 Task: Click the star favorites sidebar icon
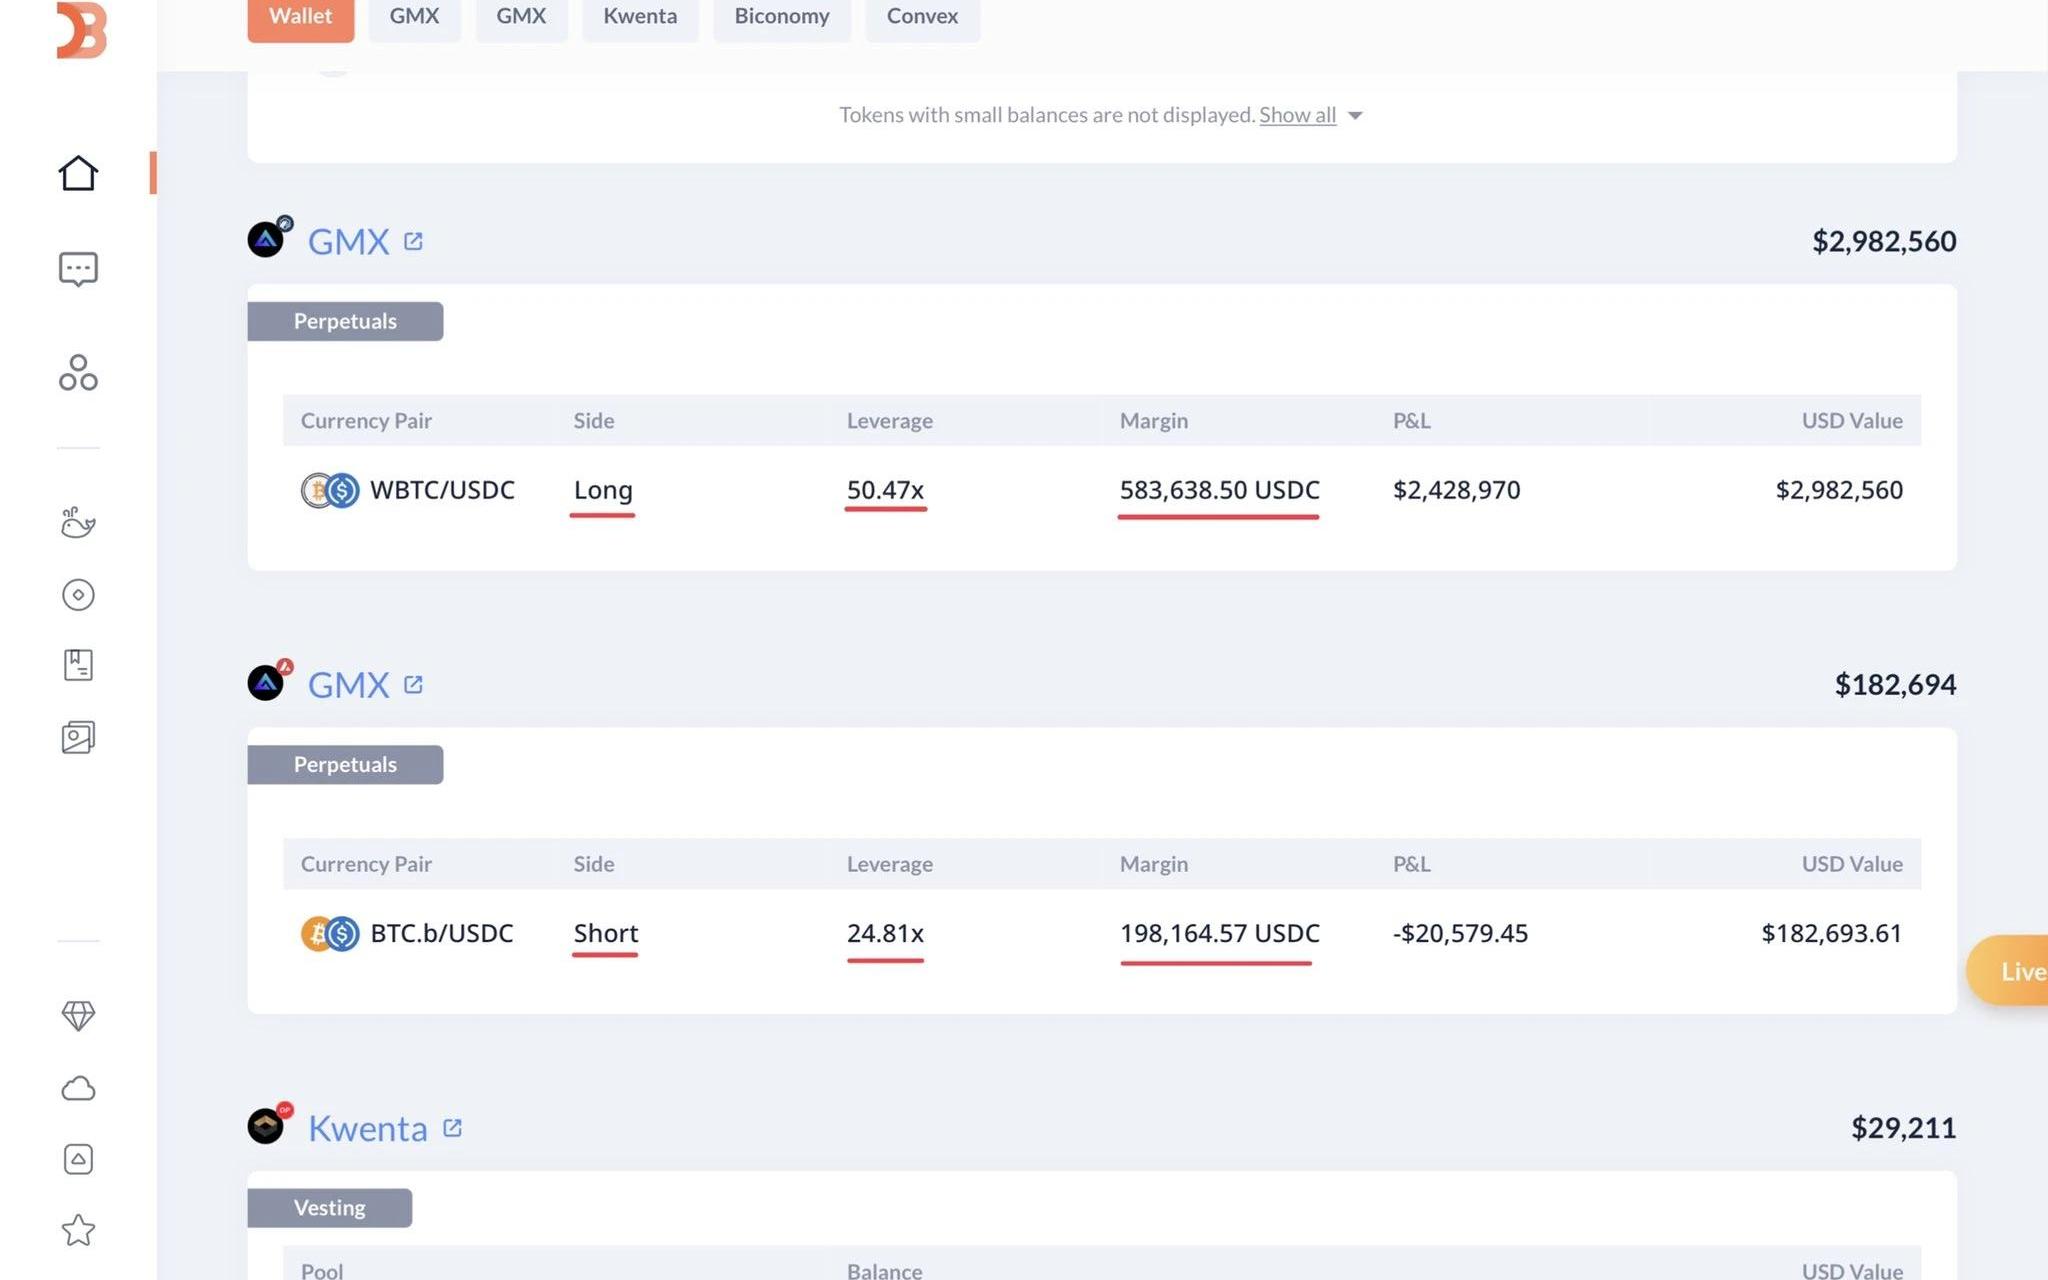tap(78, 1230)
